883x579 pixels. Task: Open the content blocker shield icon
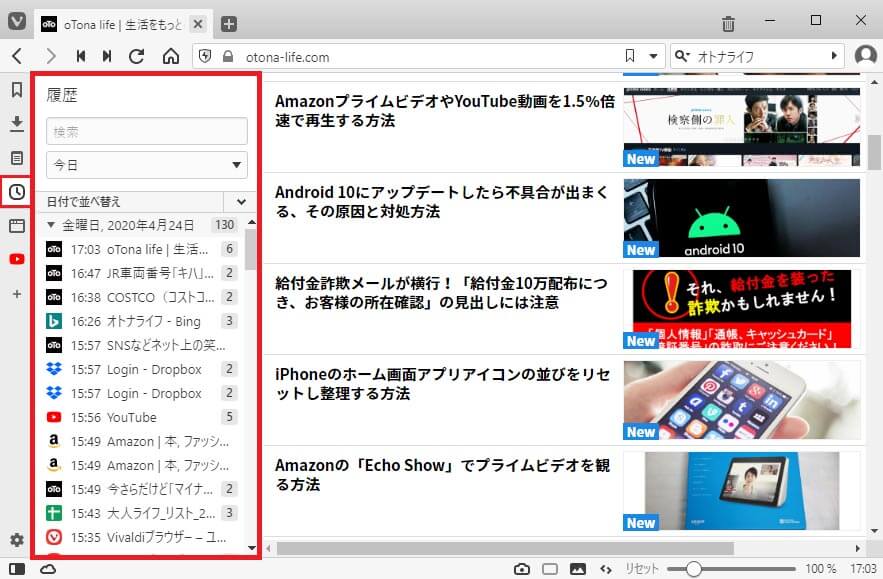click(205, 56)
